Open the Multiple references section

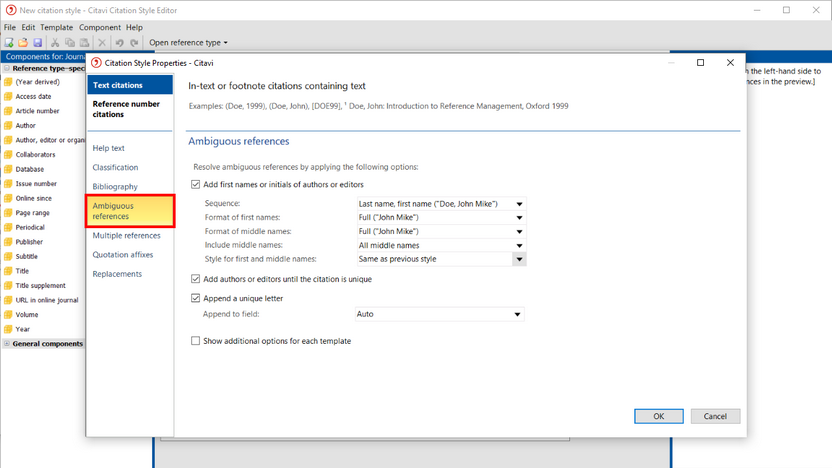coord(126,236)
